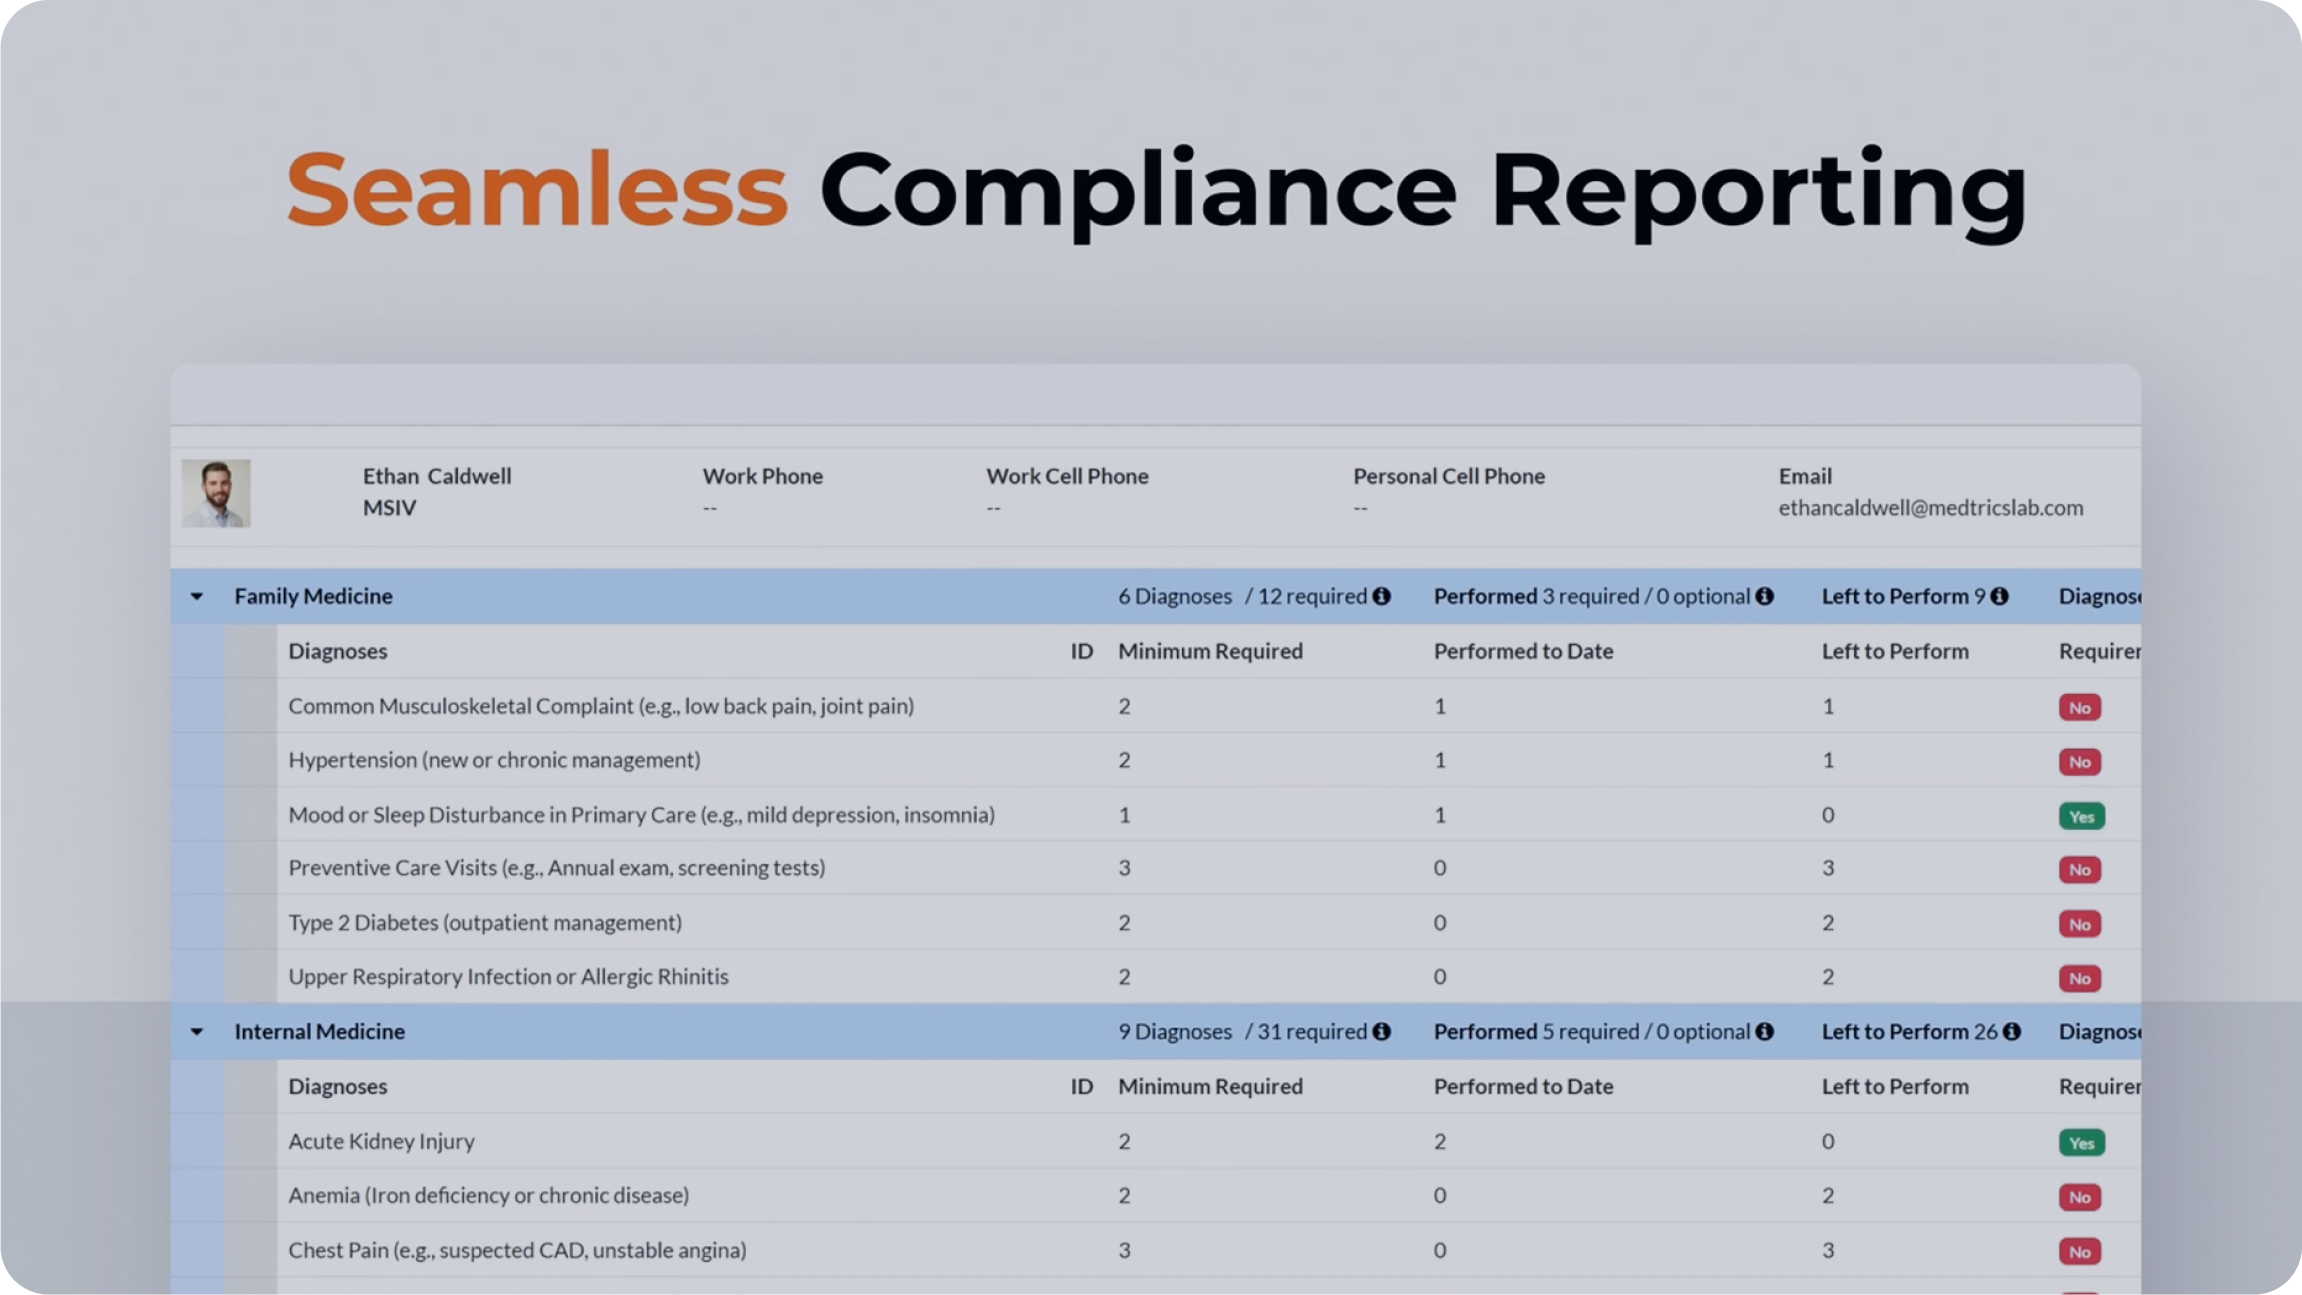The height and width of the screenshot is (1295, 2302).
Task: Click info icon next to Internal Medicine Performed optional
Action: coord(1764,1031)
